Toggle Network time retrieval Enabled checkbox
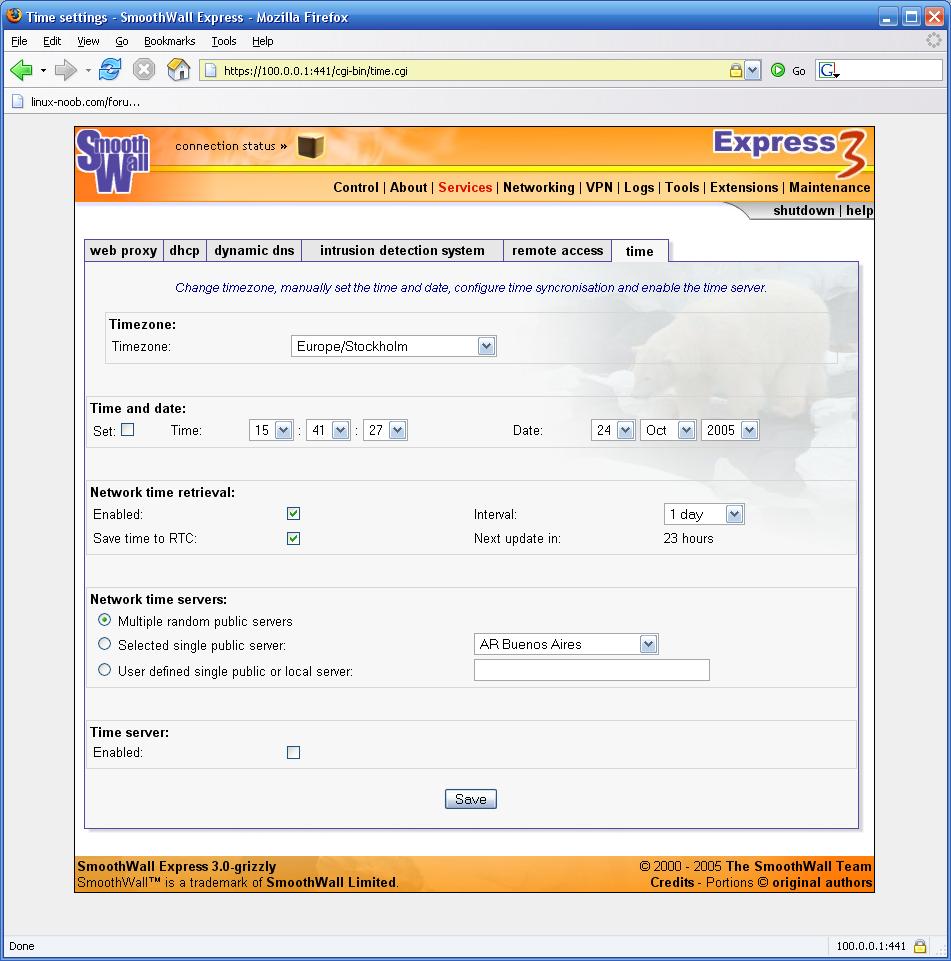Viewport: 951px width, 961px height. pos(294,514)
